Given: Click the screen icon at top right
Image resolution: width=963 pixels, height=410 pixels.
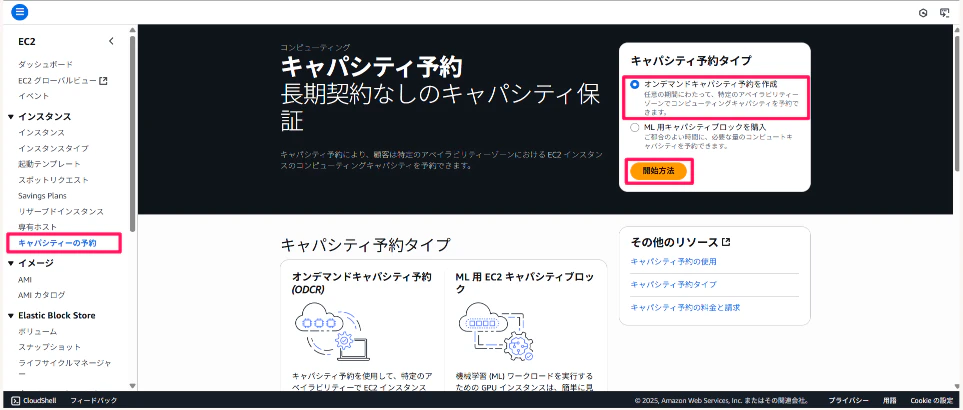Looking at the screenshot, I should coord(945,12).
